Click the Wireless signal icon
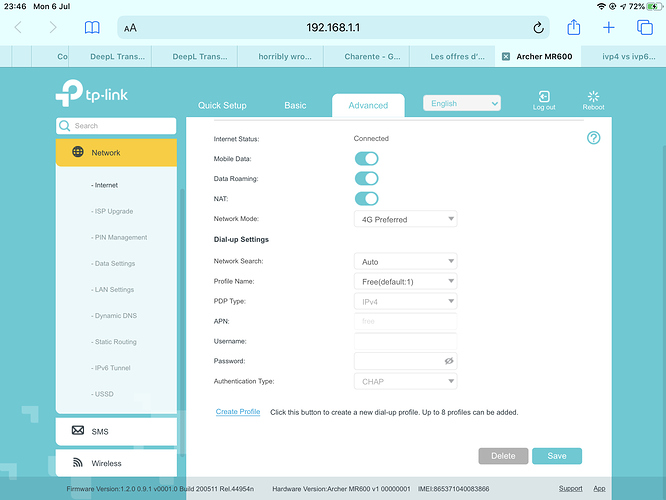 point(78,462)
